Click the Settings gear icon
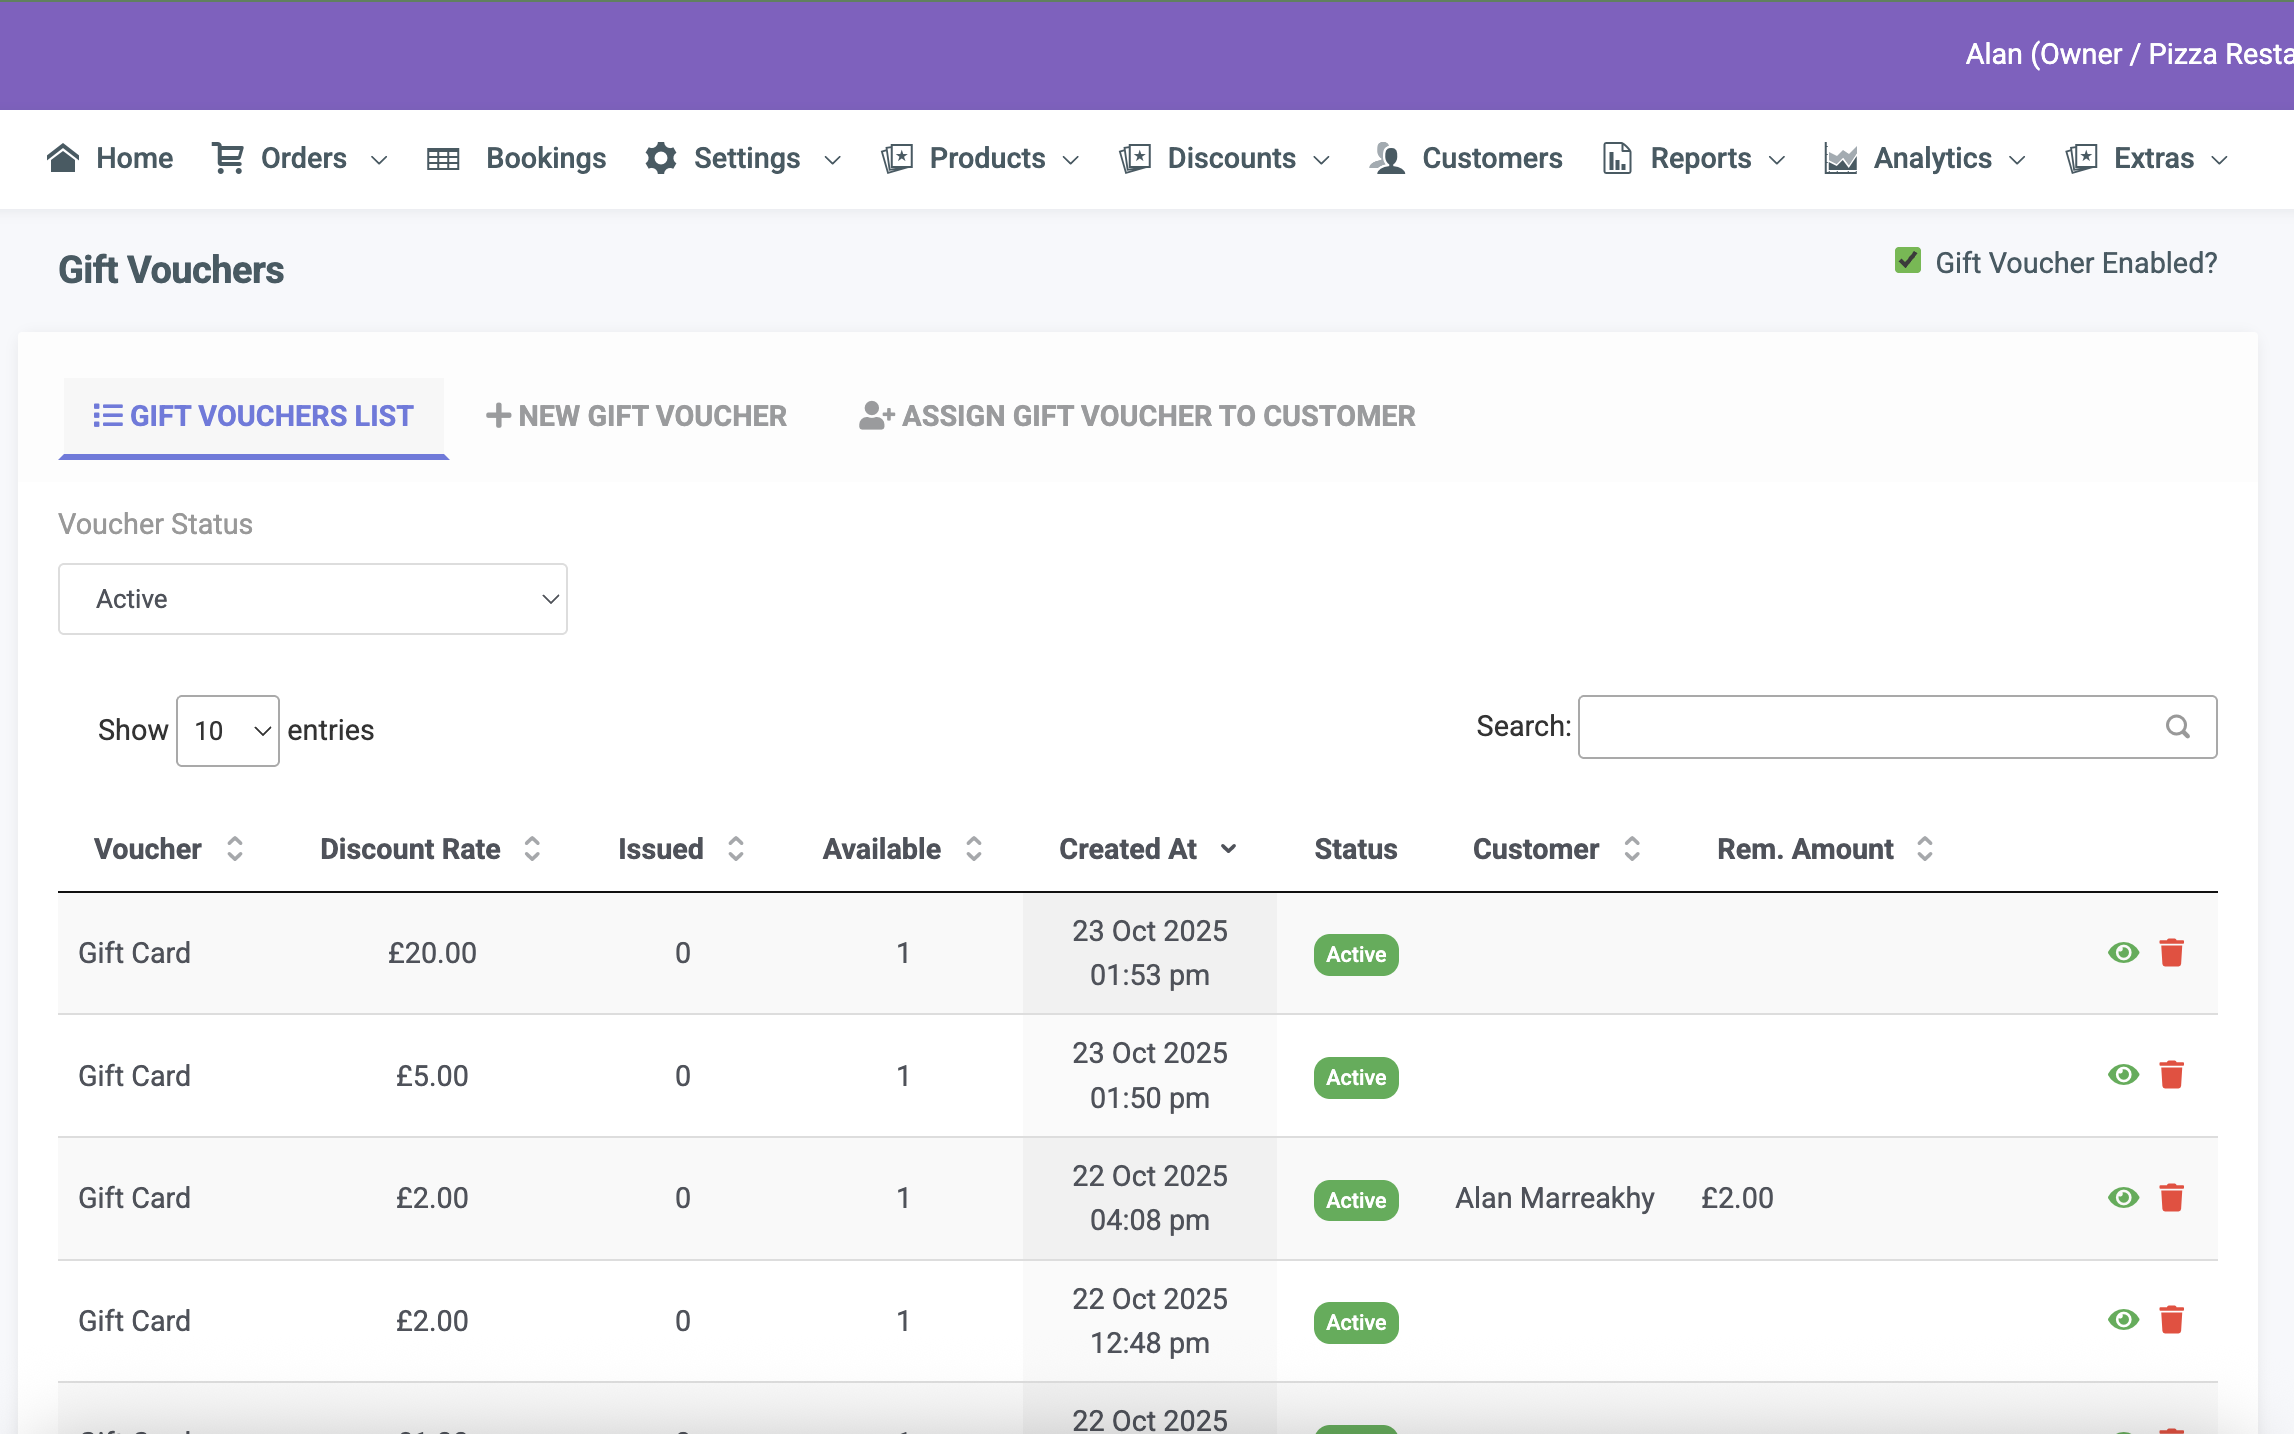2294x1434 pixels. click(661, 158)
